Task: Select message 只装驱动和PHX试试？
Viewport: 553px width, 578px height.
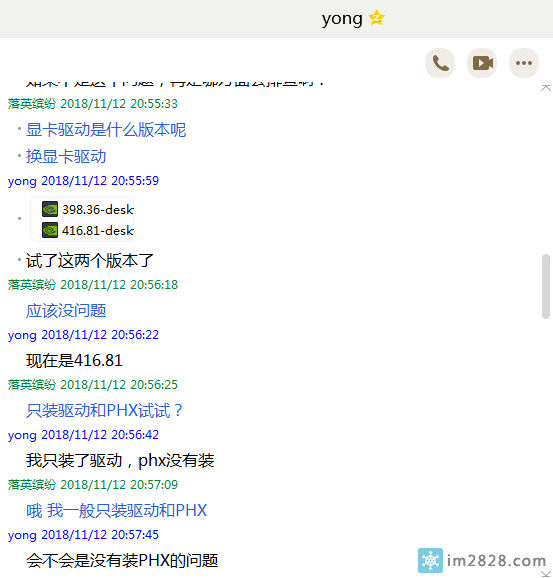Action: (x=105, y=411)
